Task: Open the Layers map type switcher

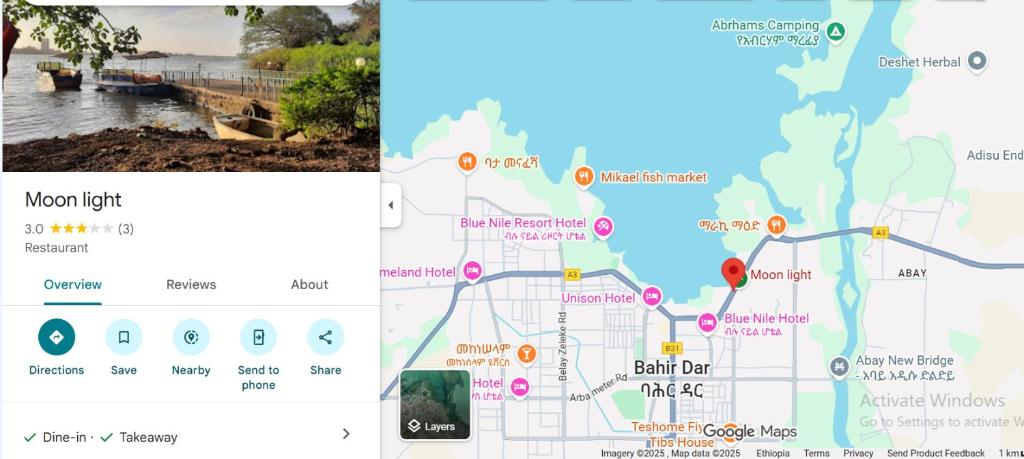Action: click(x=435, y=405)
